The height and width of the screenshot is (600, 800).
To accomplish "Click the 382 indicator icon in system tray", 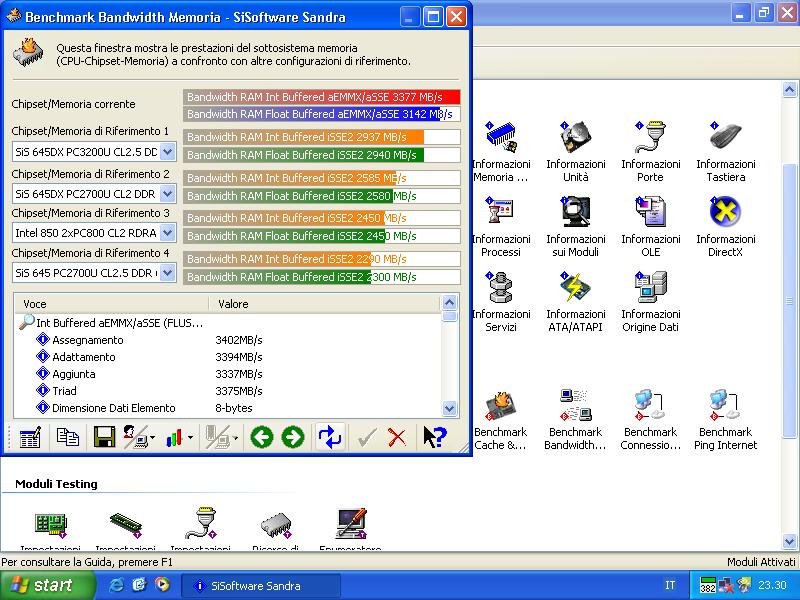I will pos(708,585).
